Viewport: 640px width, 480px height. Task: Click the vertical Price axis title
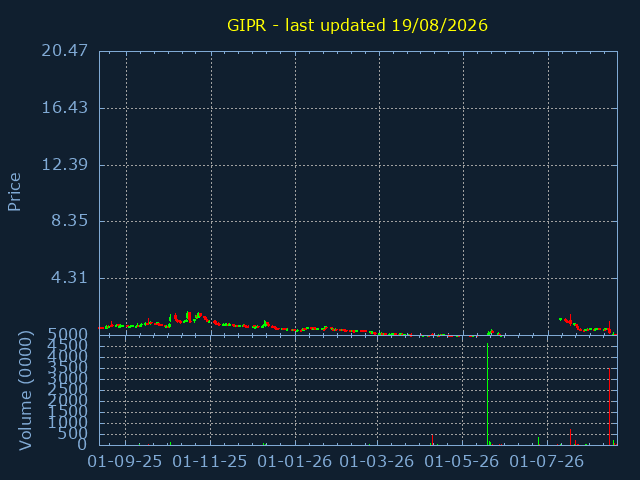[x=14, y=192]
